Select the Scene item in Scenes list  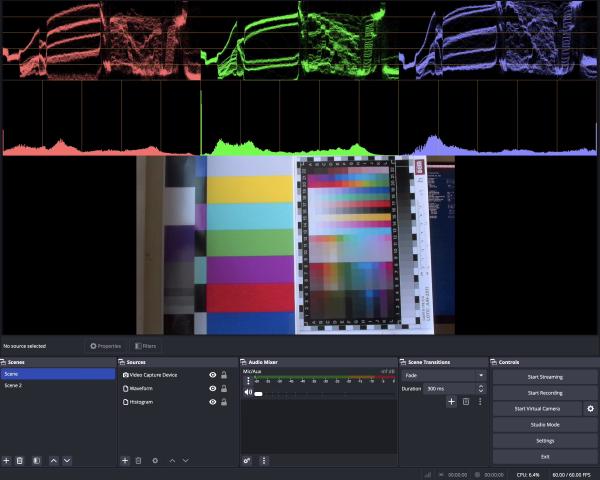pos(58,374)
